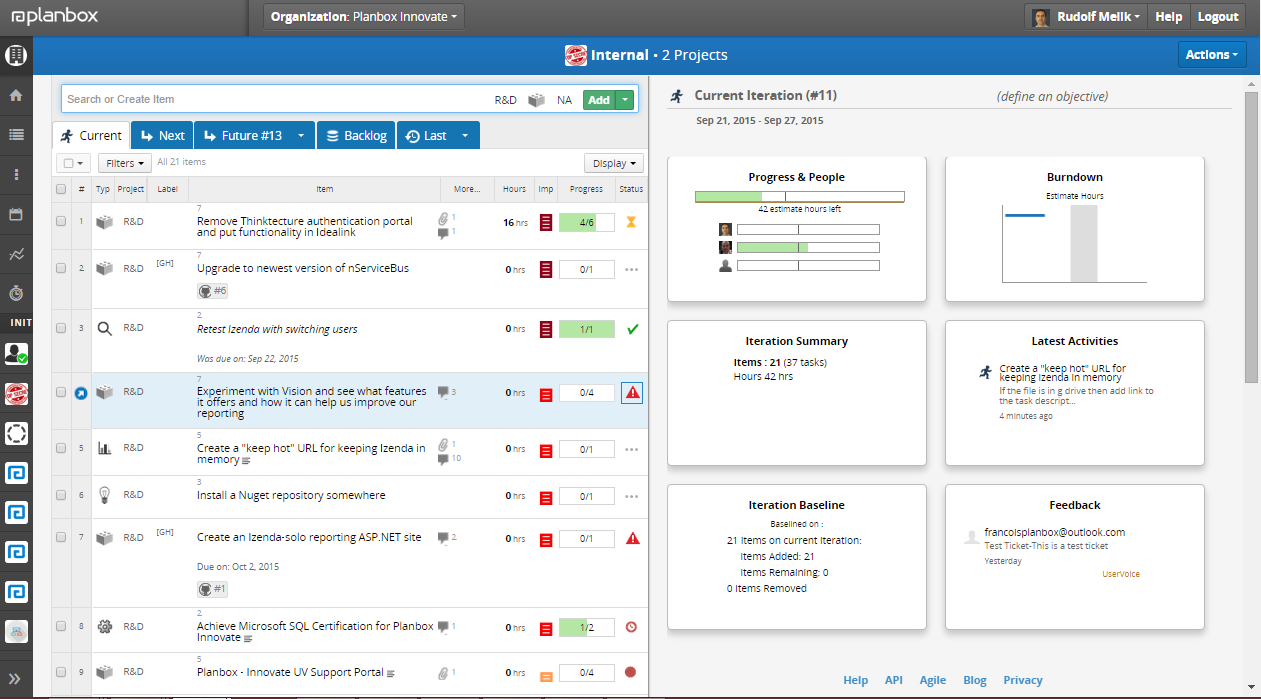Open the organization building icon in sidebar
The image size is (1261, 699).
(16, 56)
